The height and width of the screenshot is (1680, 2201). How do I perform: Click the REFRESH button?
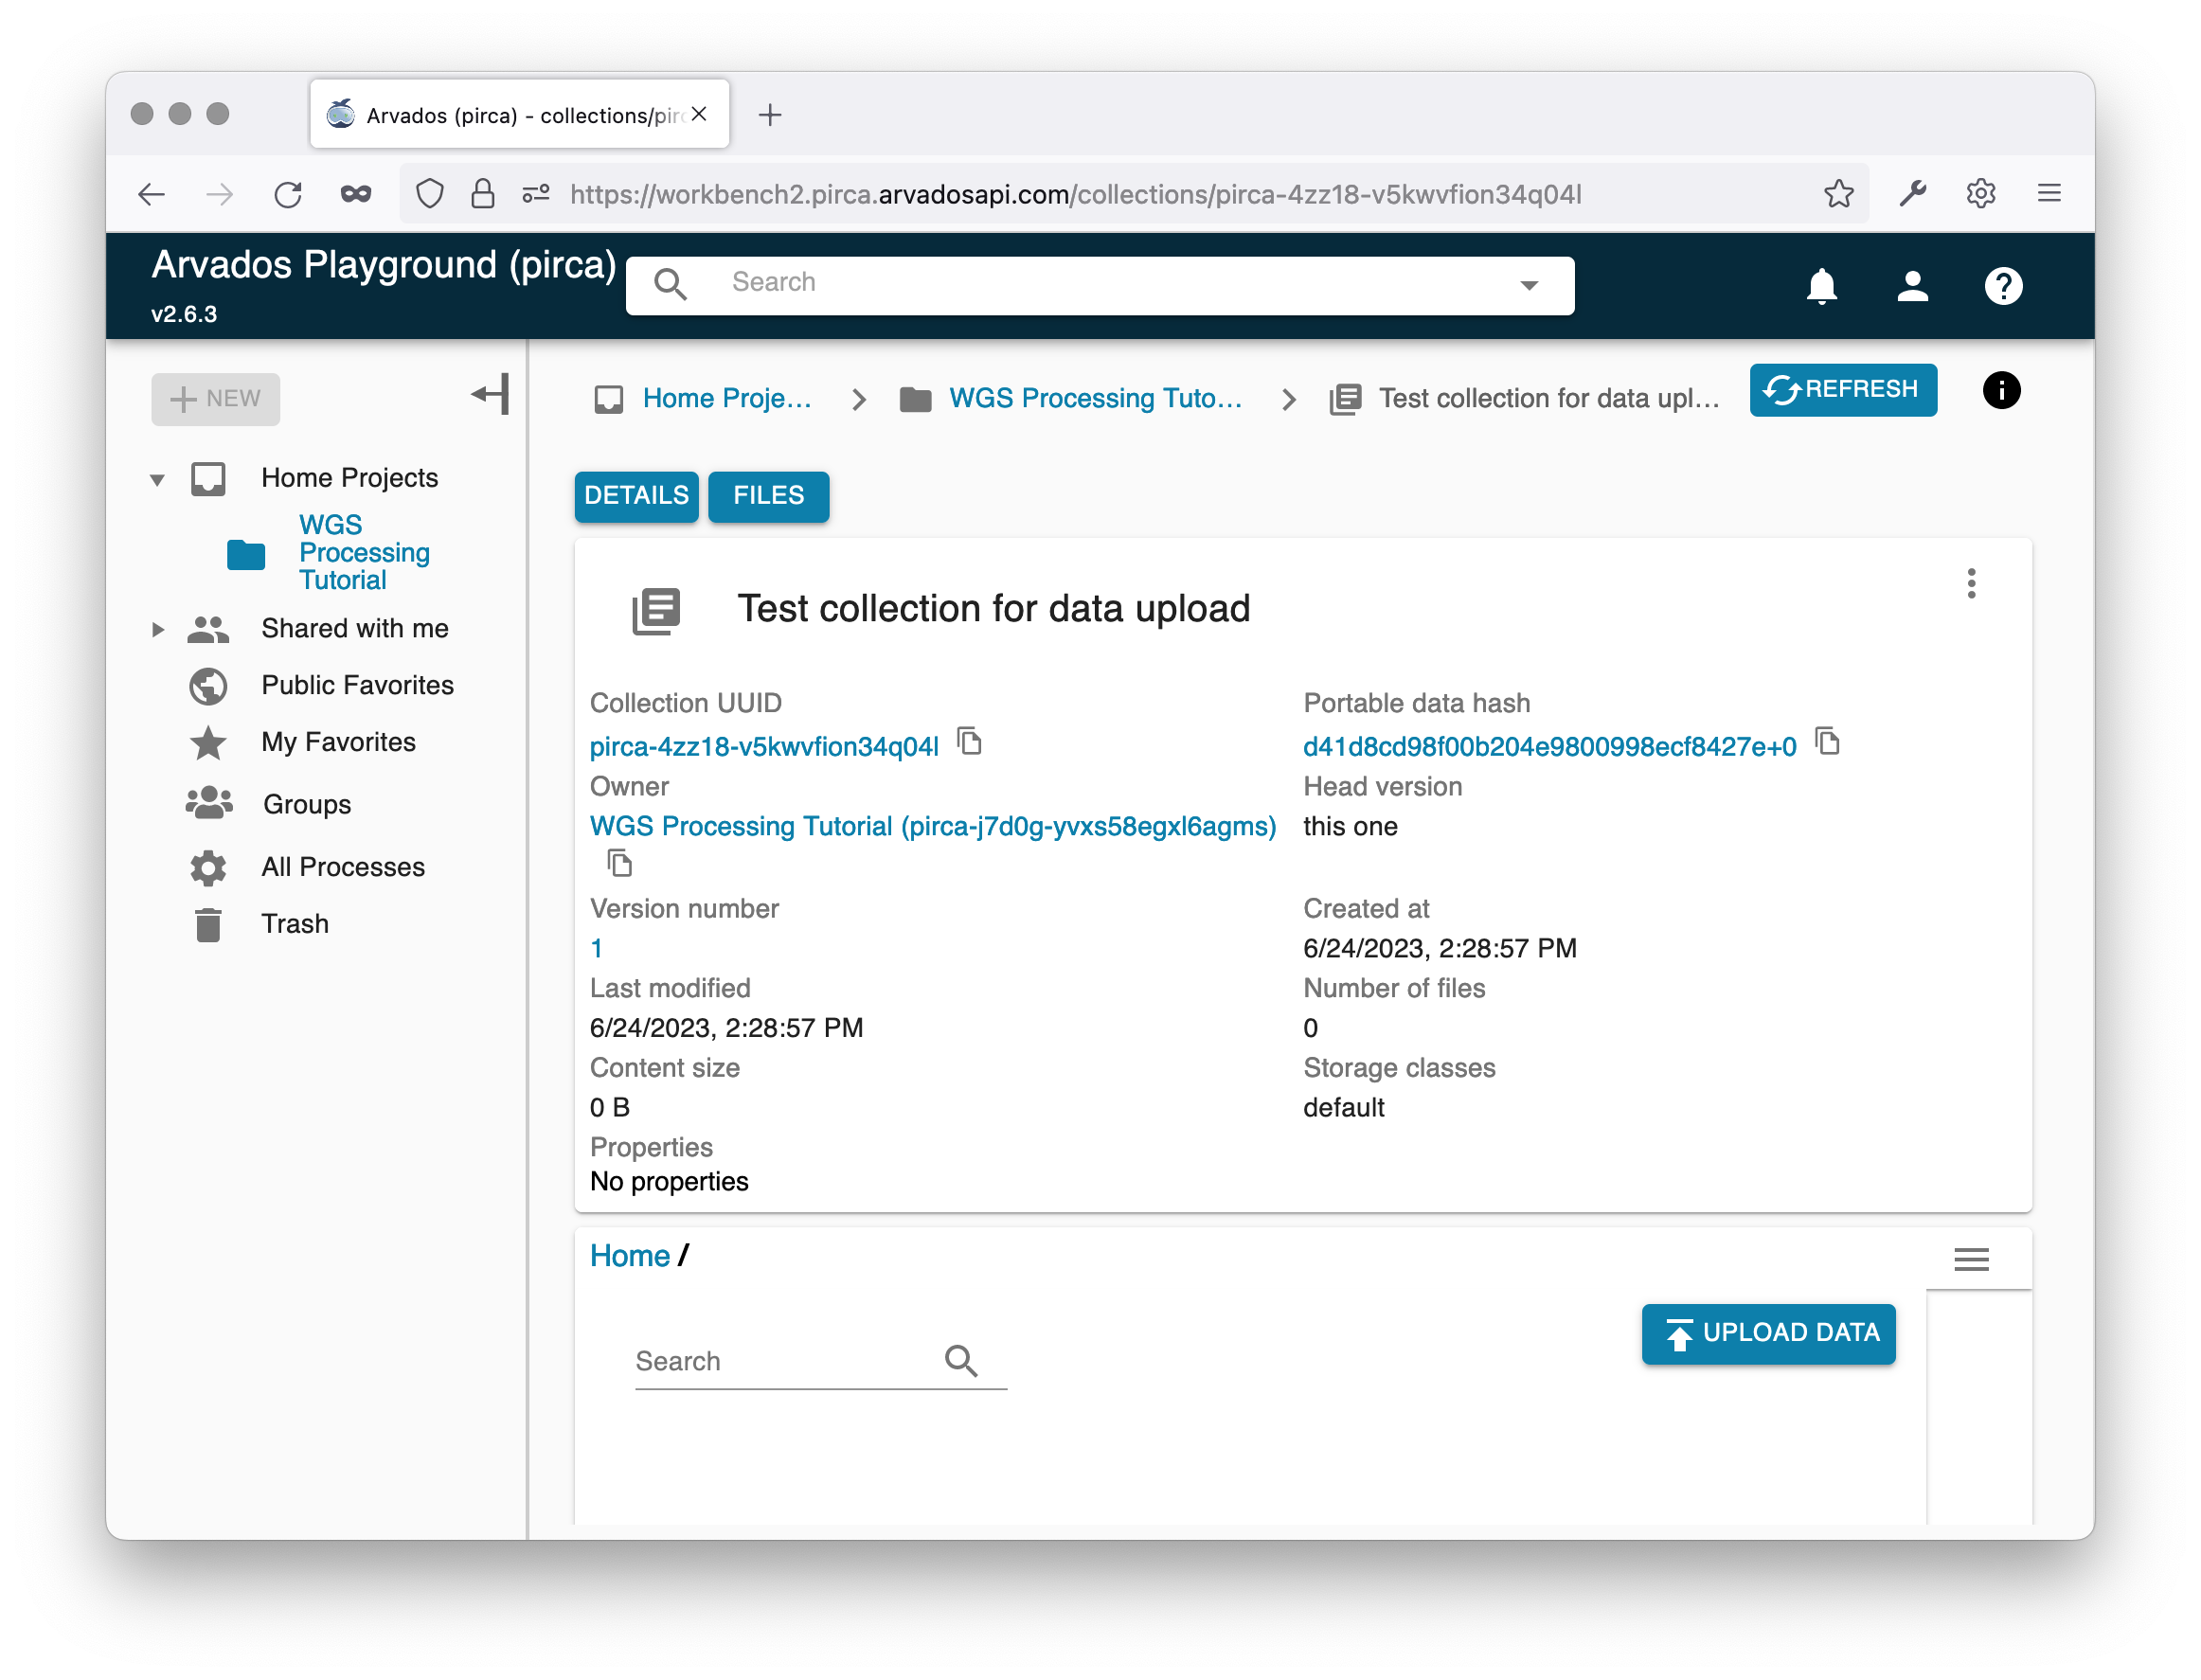[1842, 389]
